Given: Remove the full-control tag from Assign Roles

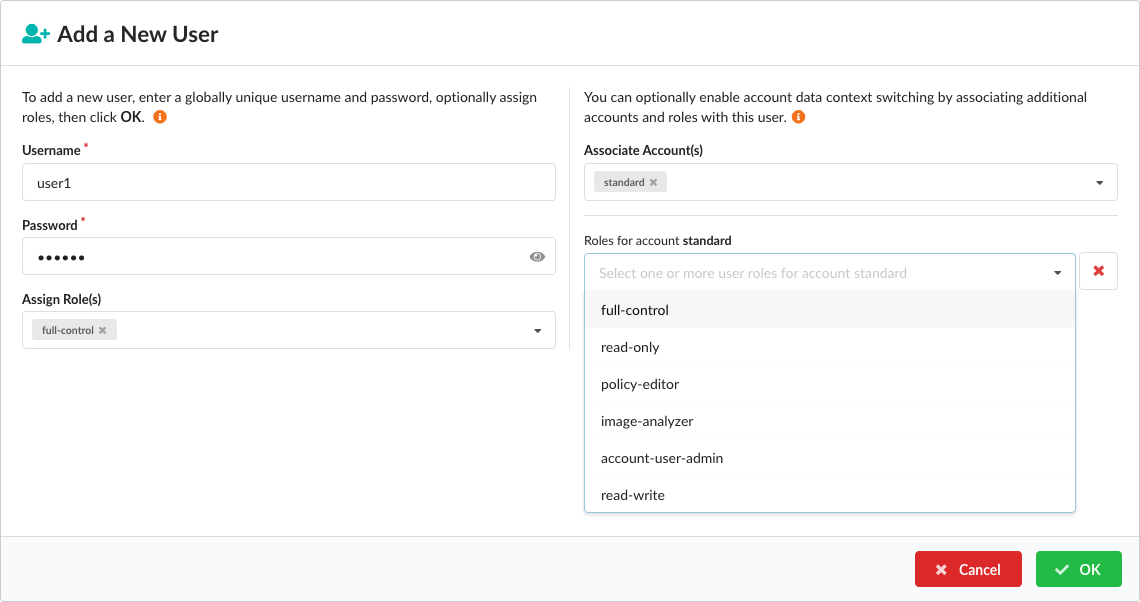Looking at the screenshot, I should click(x=102, y=330).
